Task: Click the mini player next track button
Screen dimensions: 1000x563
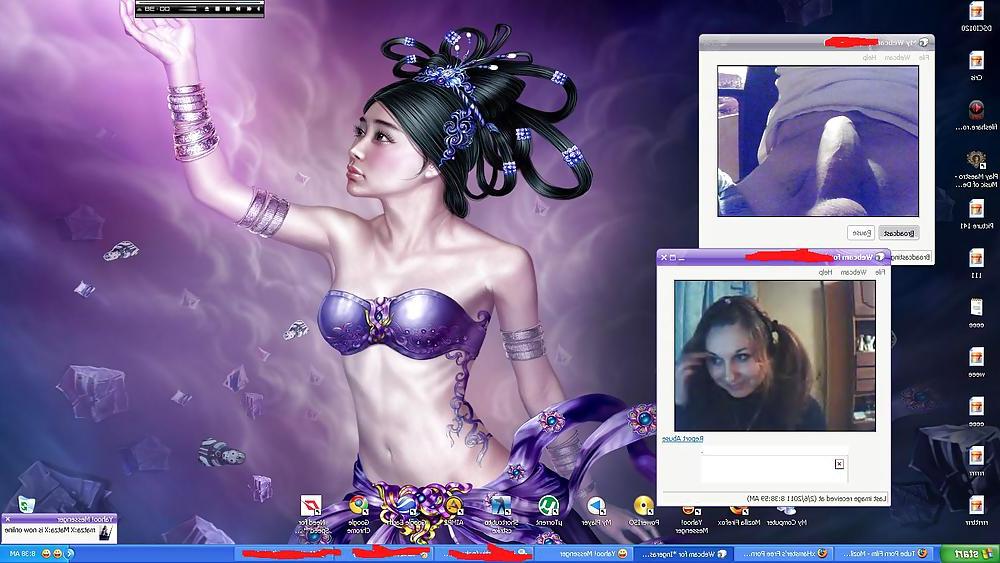Action: coord(238,9)
